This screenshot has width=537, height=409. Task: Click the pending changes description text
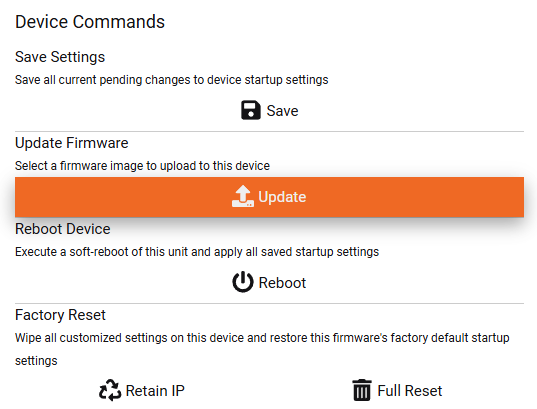coord(172,80)
